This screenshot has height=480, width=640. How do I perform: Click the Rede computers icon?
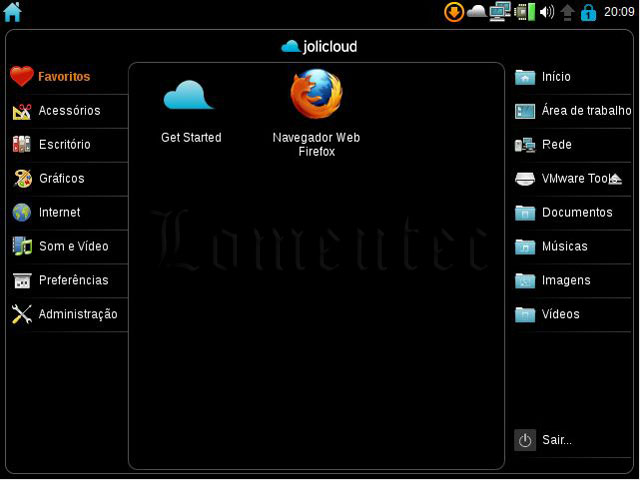coord(525,144)
